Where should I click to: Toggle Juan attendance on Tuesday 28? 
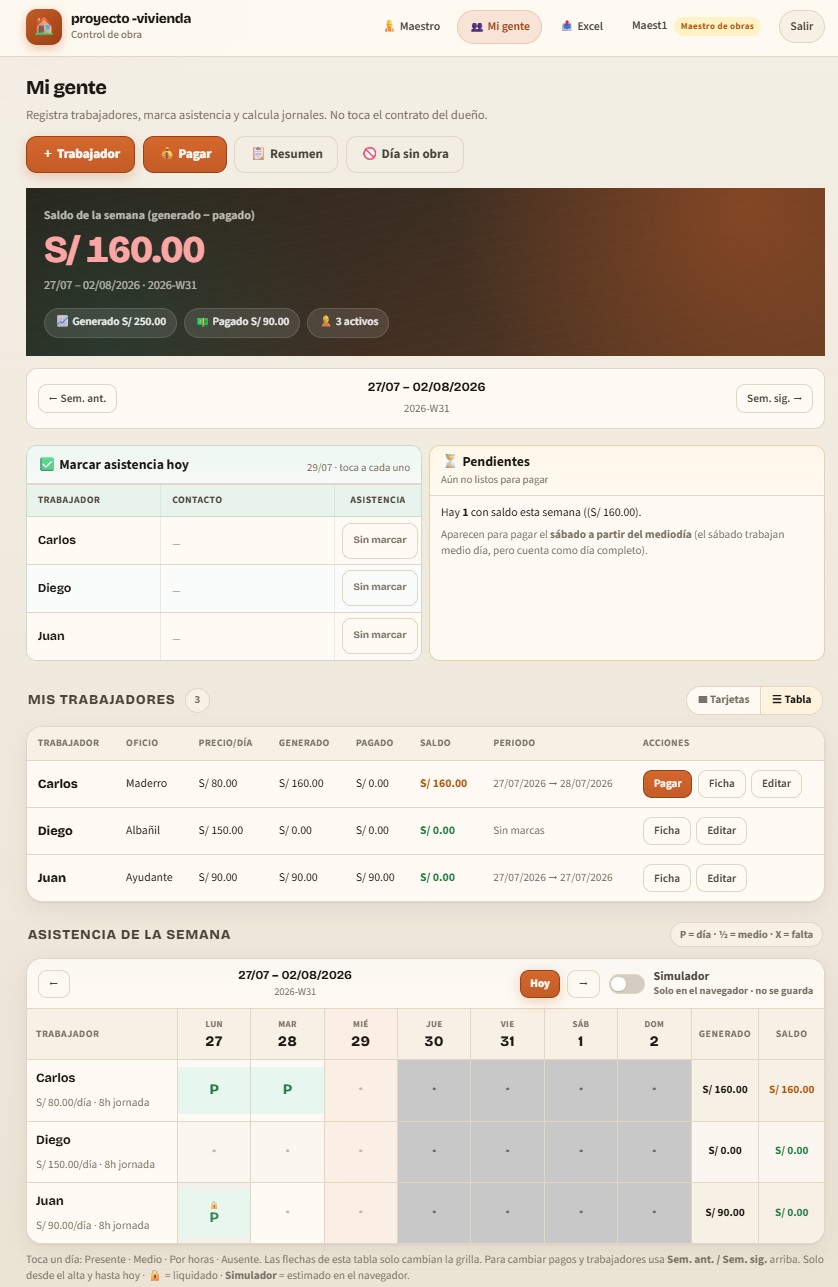click(x=287, y=1212)
